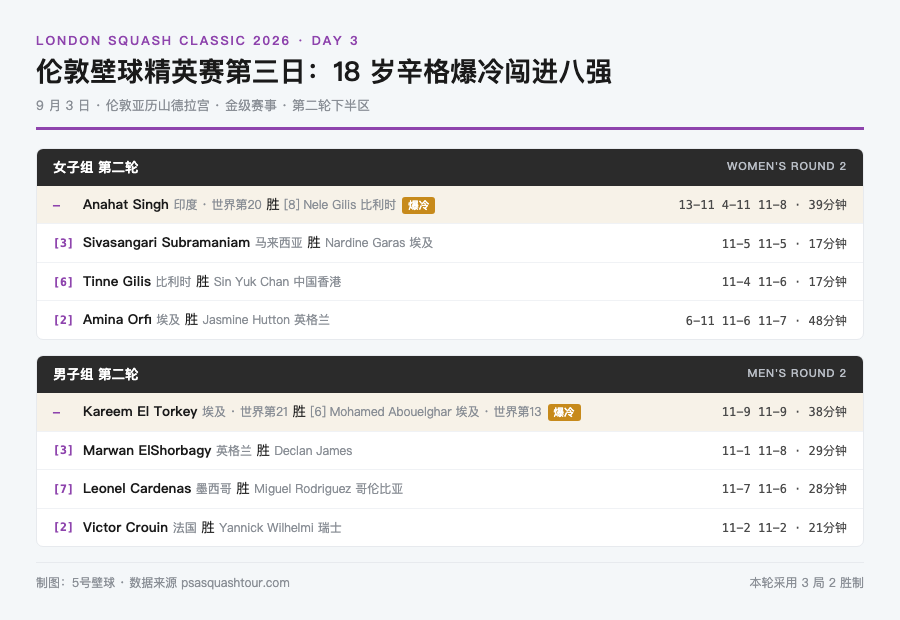
Task: Click the MEN'S ROUND 2 label
Action: tap(797, 374)
